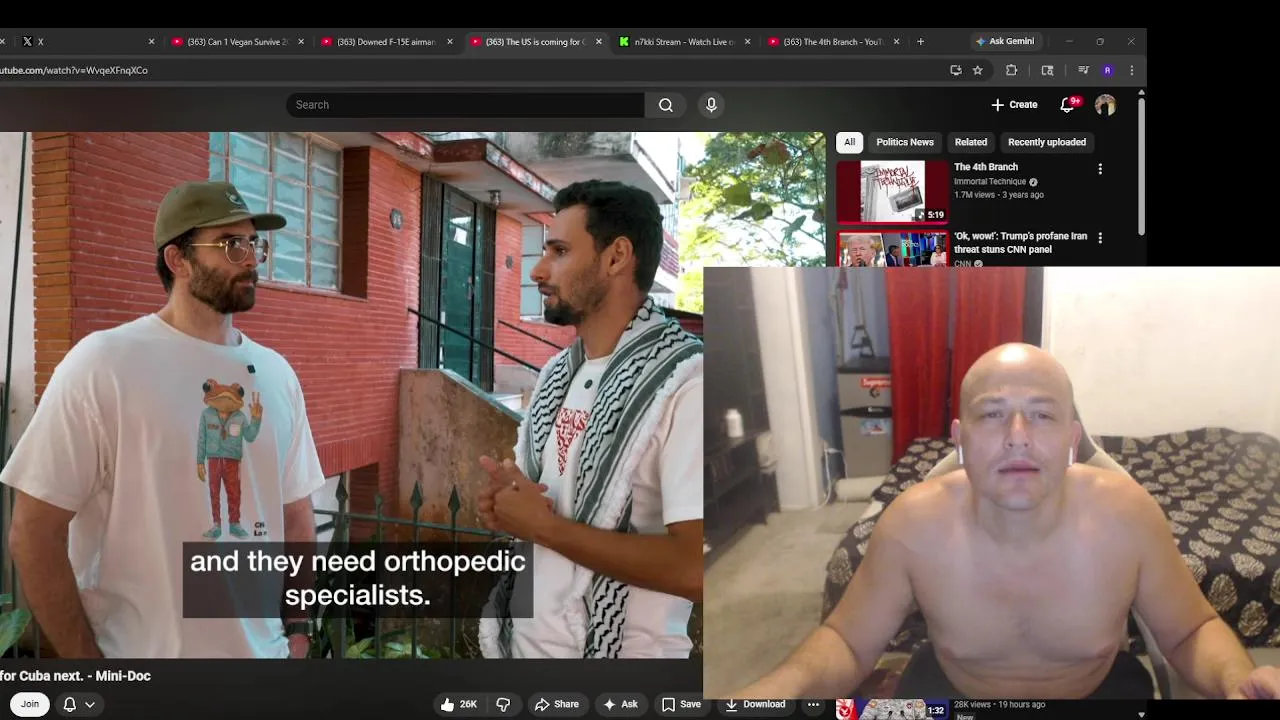
Task: Open the Chrome profile avatar
Action: [x=1107, y=70]
